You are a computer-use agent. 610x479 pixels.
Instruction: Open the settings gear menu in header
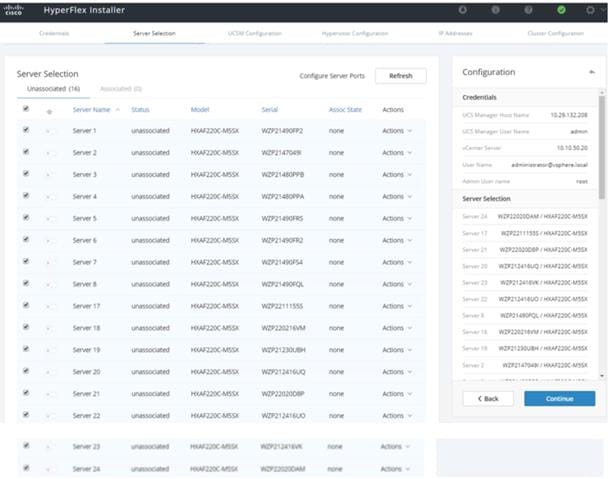(590, 10)
